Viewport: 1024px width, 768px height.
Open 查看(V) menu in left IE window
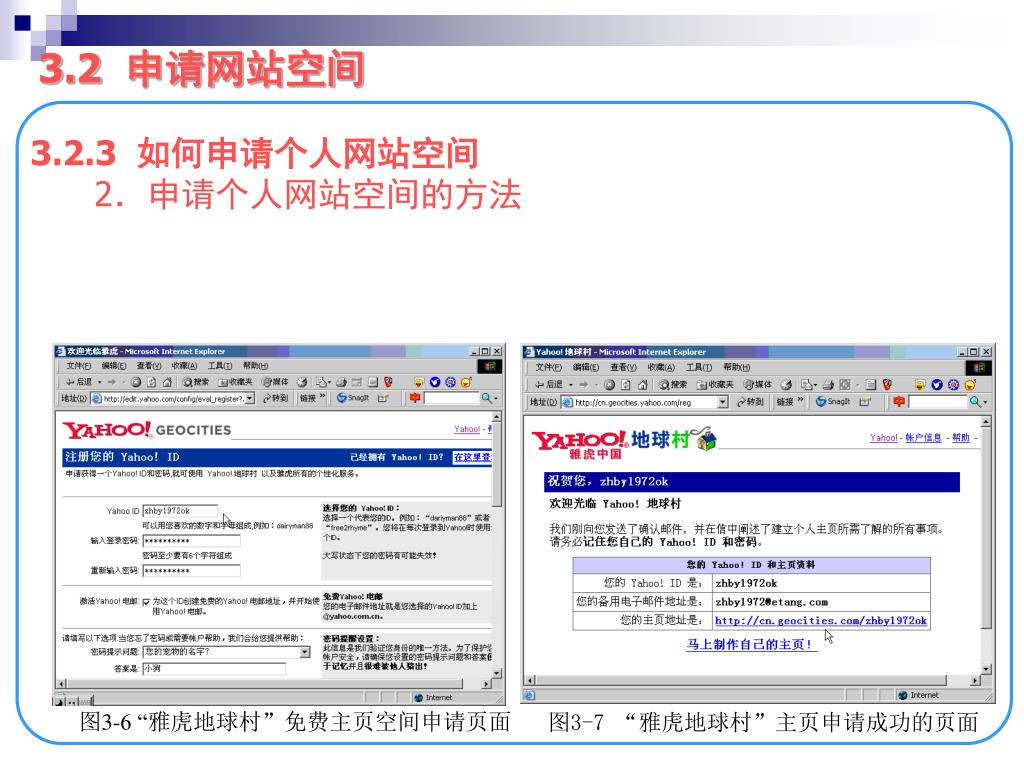[149, 366]
